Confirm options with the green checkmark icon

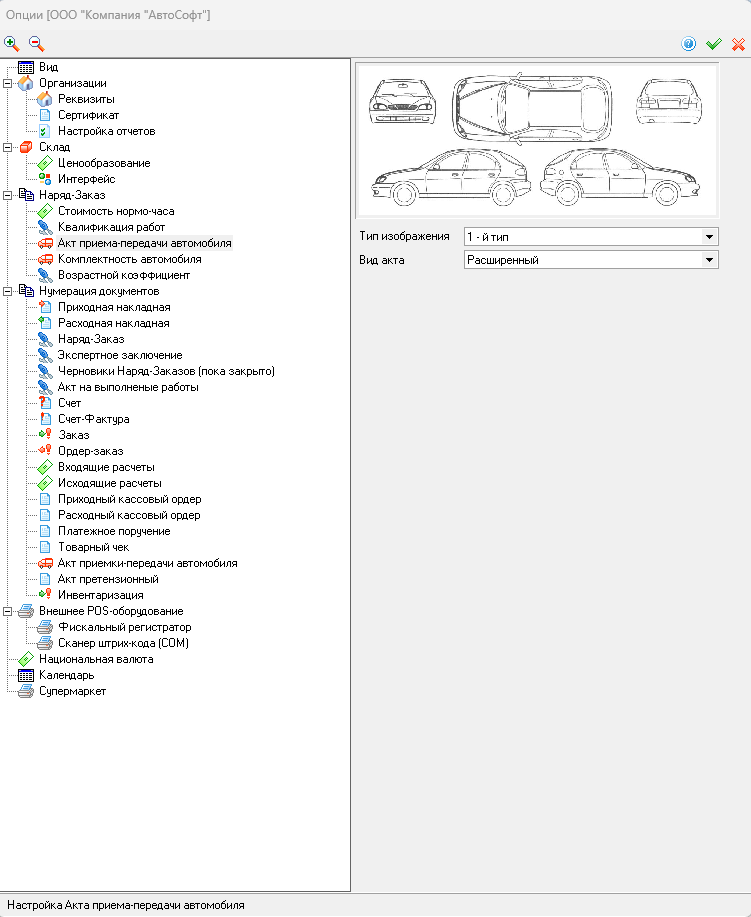click(x=714, y=44)
